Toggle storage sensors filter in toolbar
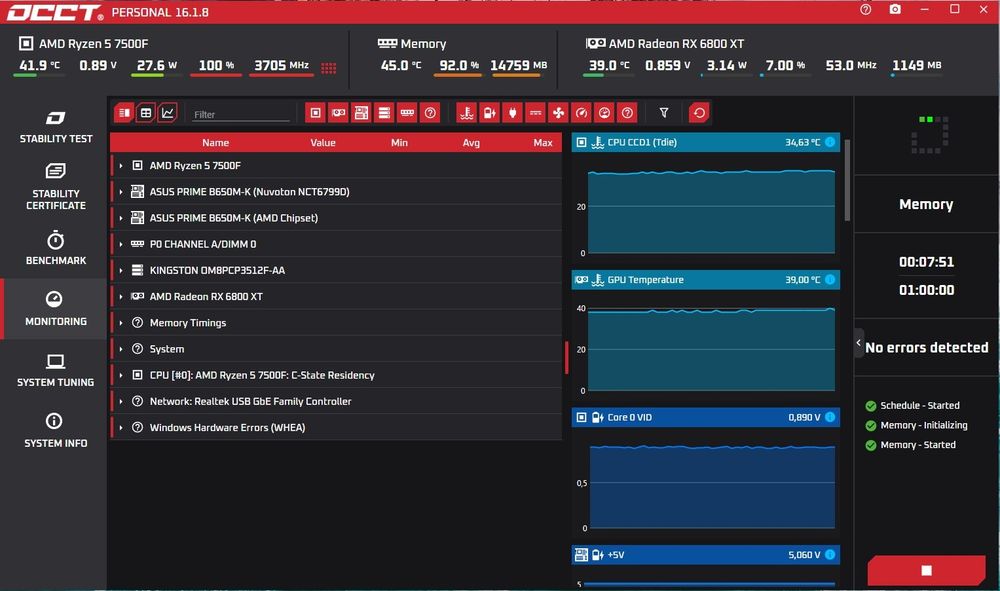Viewport: 1000px width, 591px height. pyautogui.click(x=385, y=113)
